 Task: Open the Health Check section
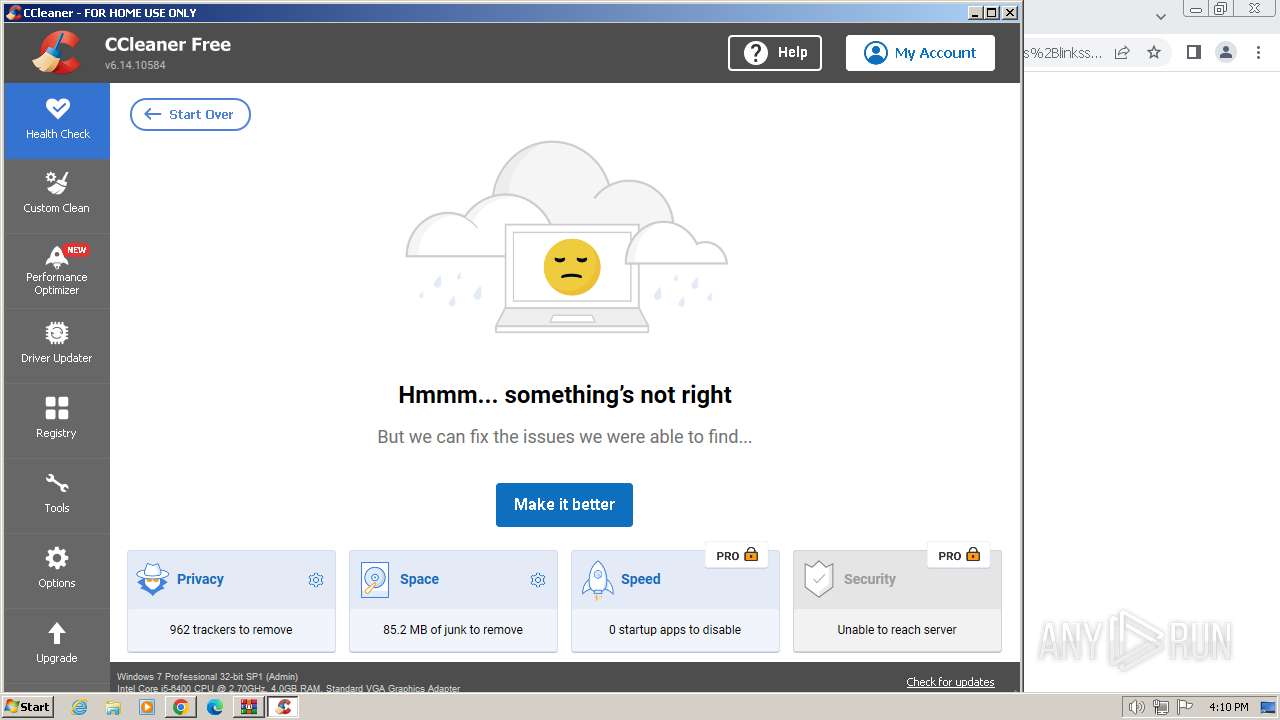pyautogui.click(x=57, y=120)
